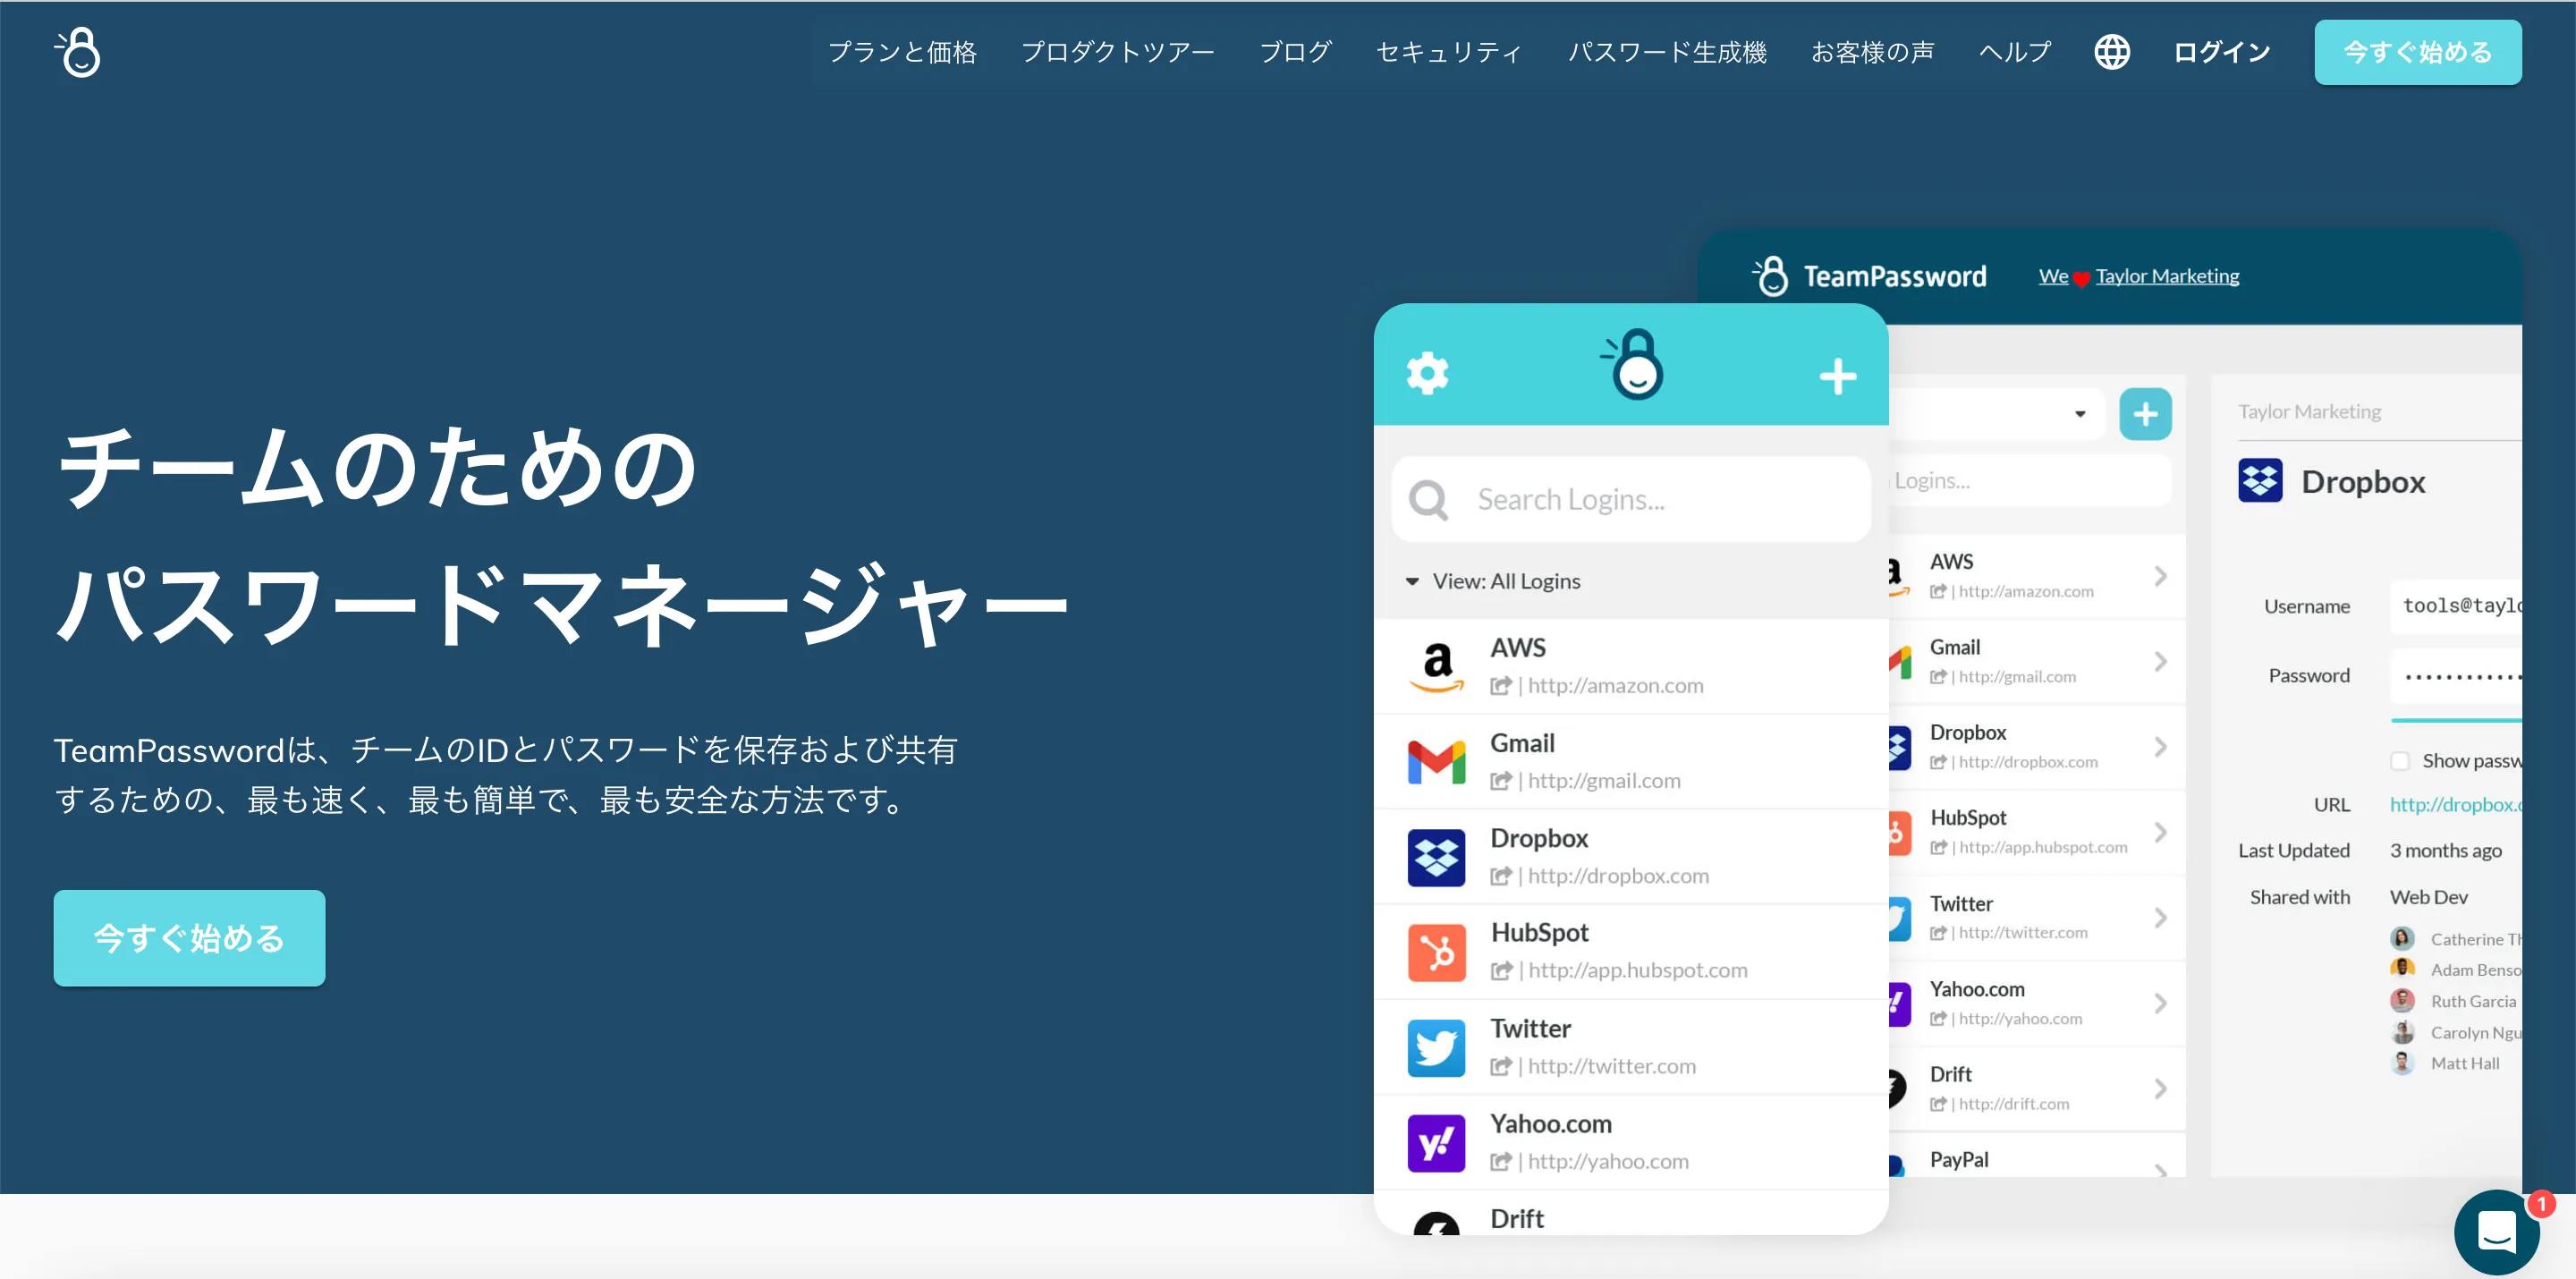
Task: Open Twitter entry chevron in dashboard list
Action: [x=2160, y=917]
